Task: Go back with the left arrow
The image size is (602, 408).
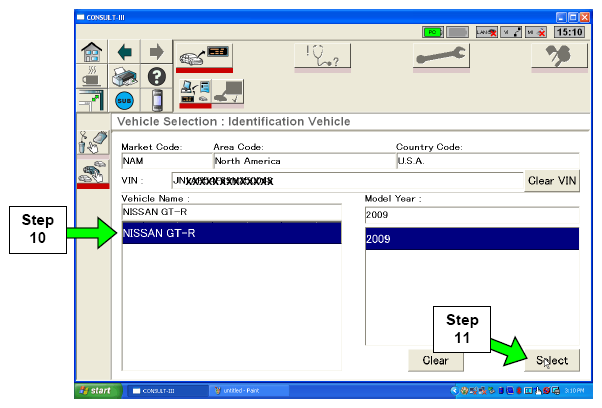Action: click(126, 50)
